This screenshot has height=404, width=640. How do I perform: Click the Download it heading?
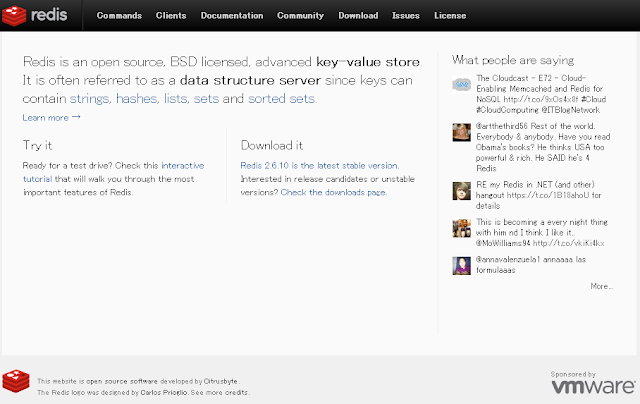[x=271, y=145]
